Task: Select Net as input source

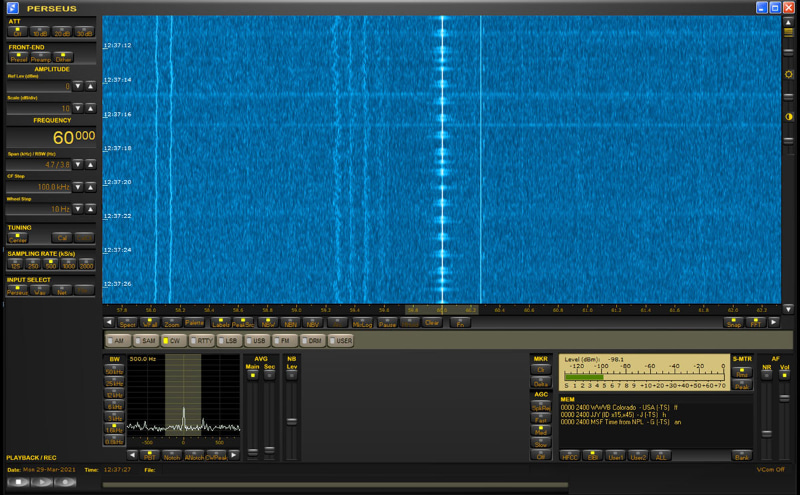Action: 62,291
